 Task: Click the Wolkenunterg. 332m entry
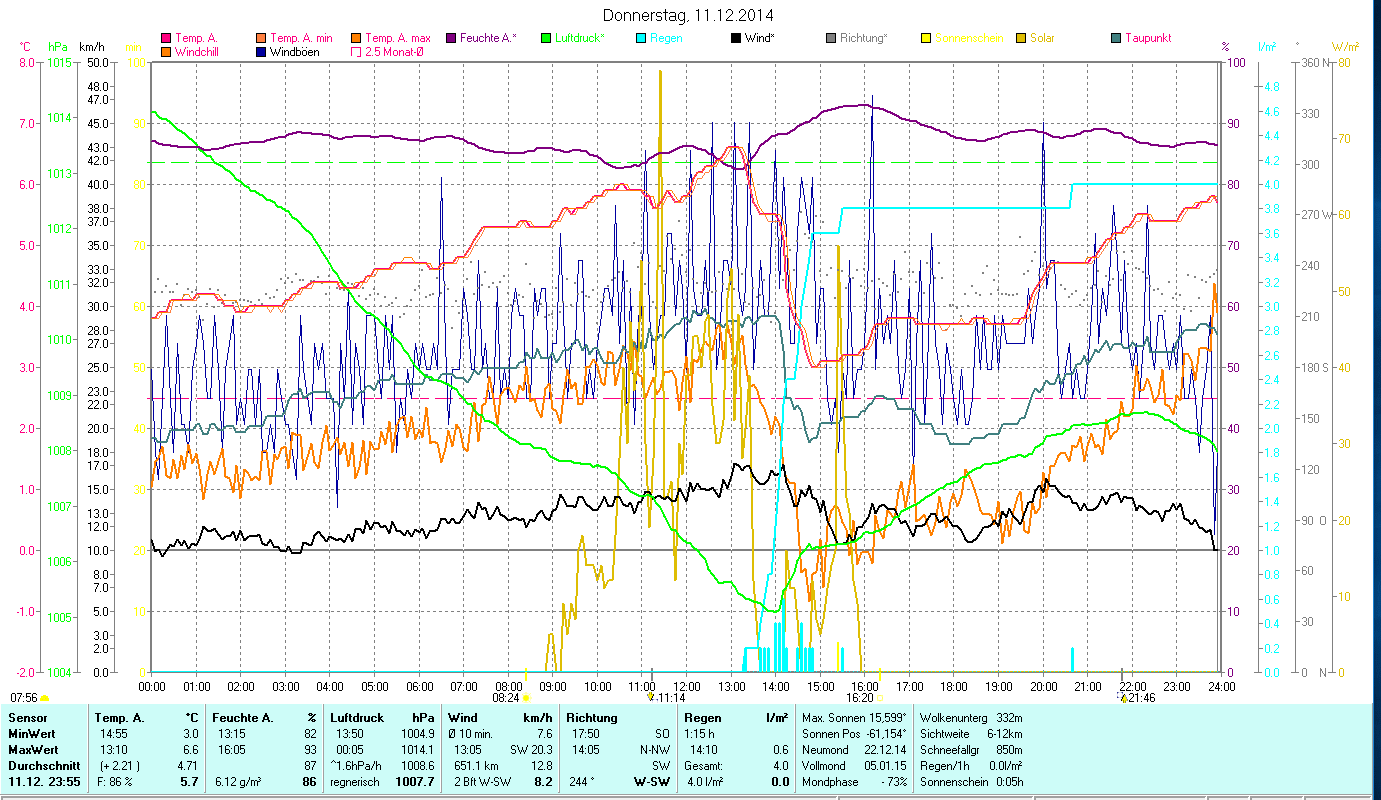click(970, 718)
